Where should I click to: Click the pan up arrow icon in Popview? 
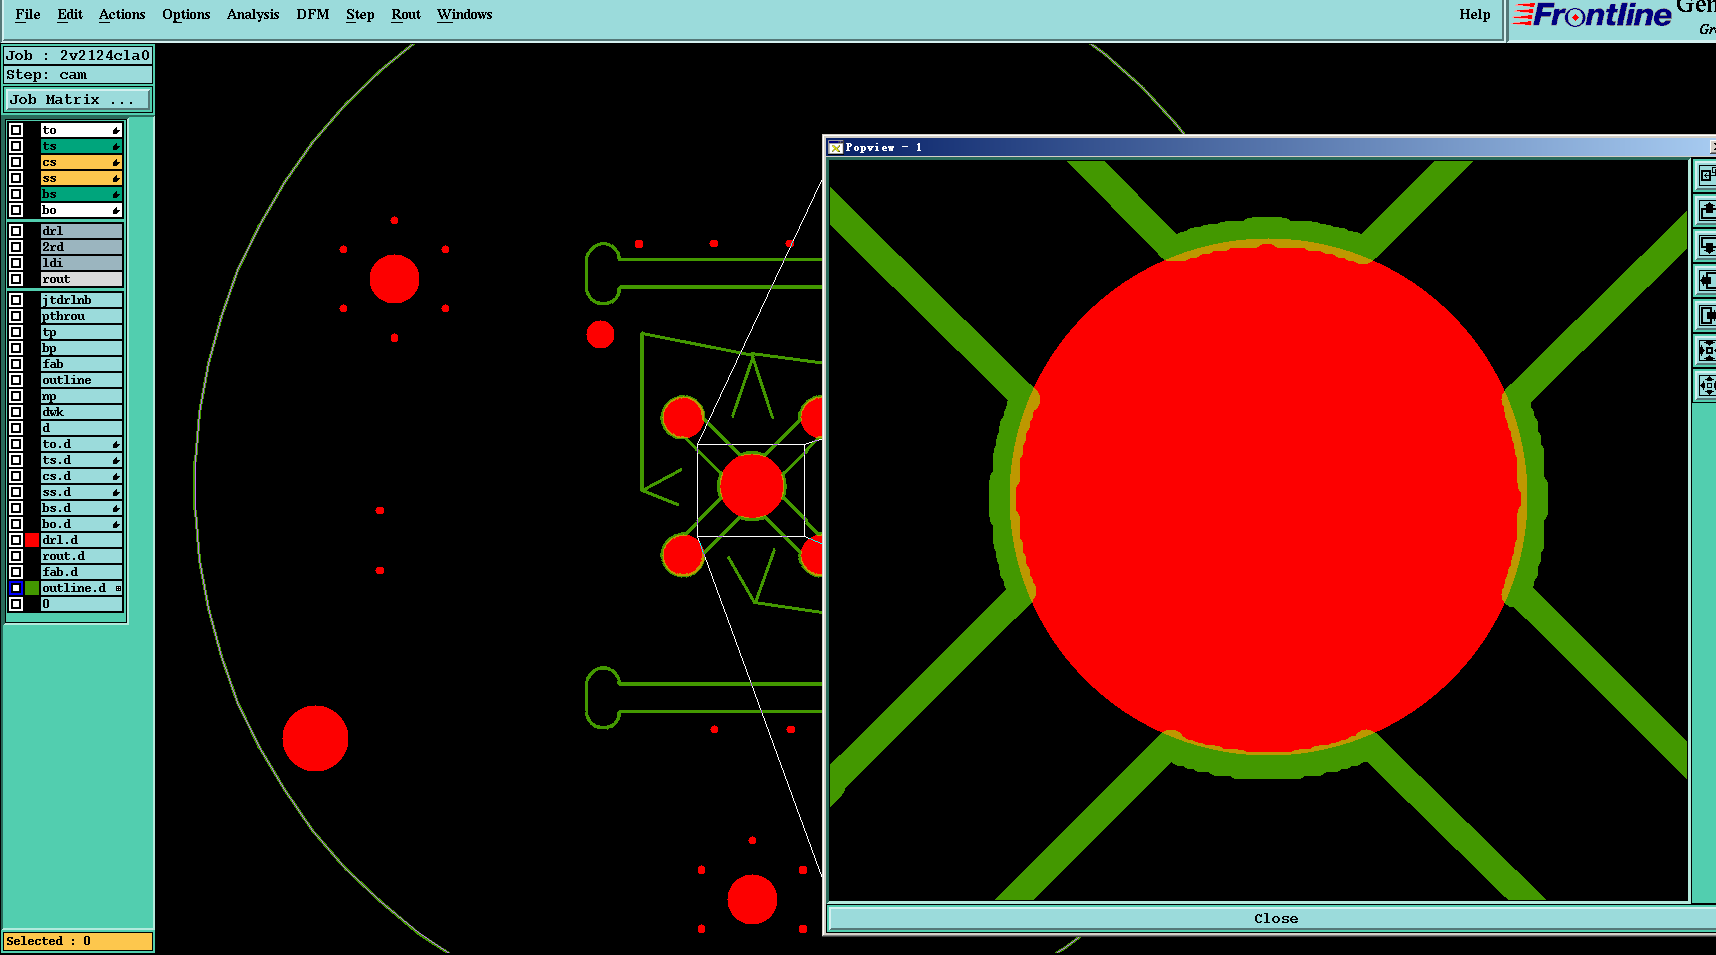click(1706, 210)
